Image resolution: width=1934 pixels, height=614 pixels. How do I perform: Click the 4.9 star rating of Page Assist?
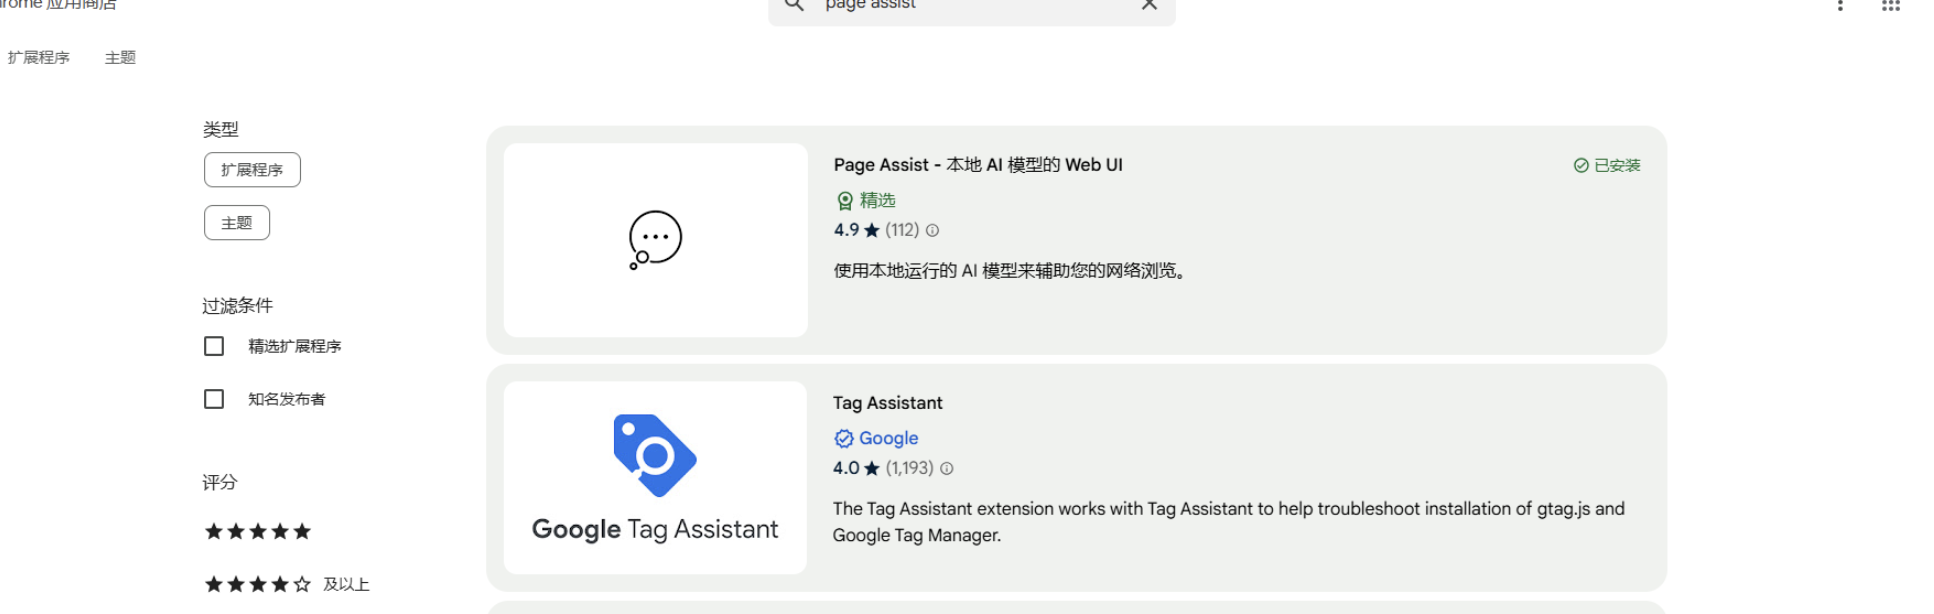857,230
